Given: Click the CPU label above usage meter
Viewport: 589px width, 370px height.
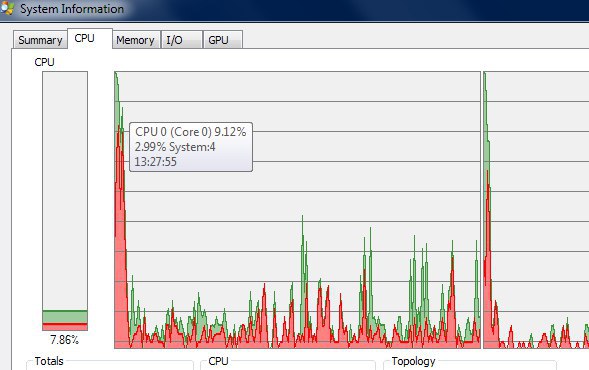Looking at the screenshot, I should coord(44,62).
